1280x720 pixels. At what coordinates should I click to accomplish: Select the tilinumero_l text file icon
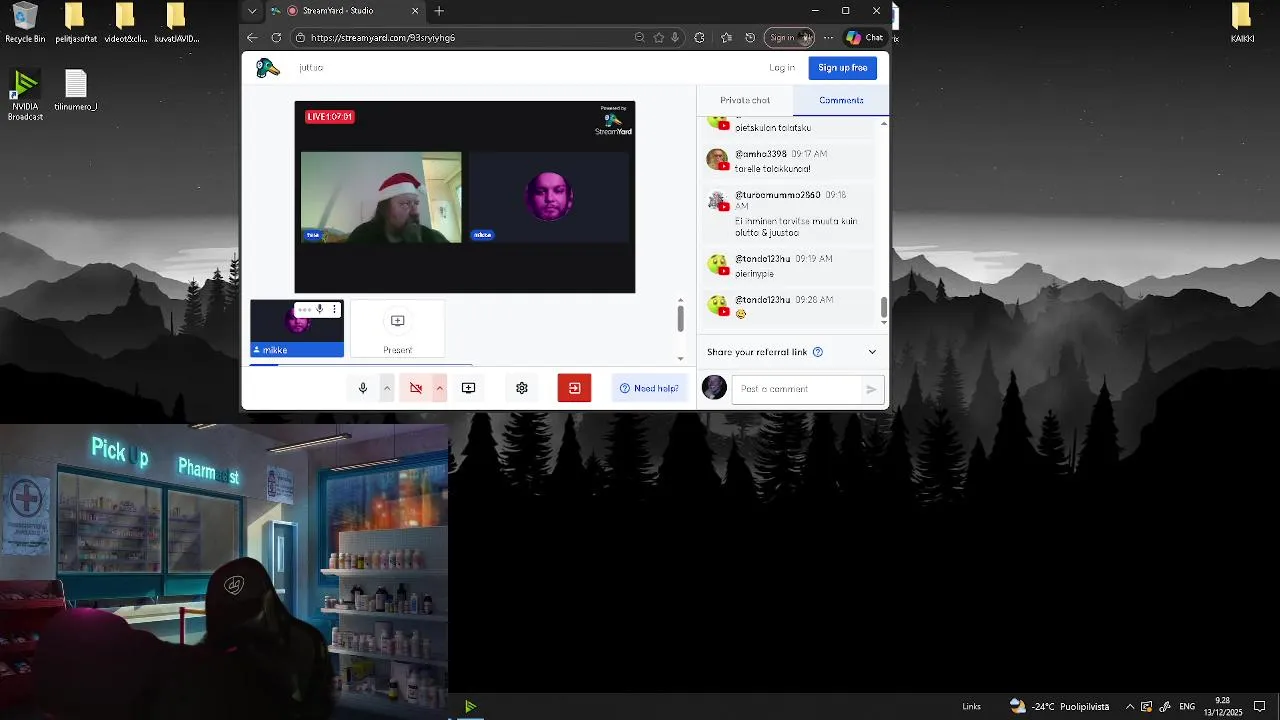click(x=76, y=90)
